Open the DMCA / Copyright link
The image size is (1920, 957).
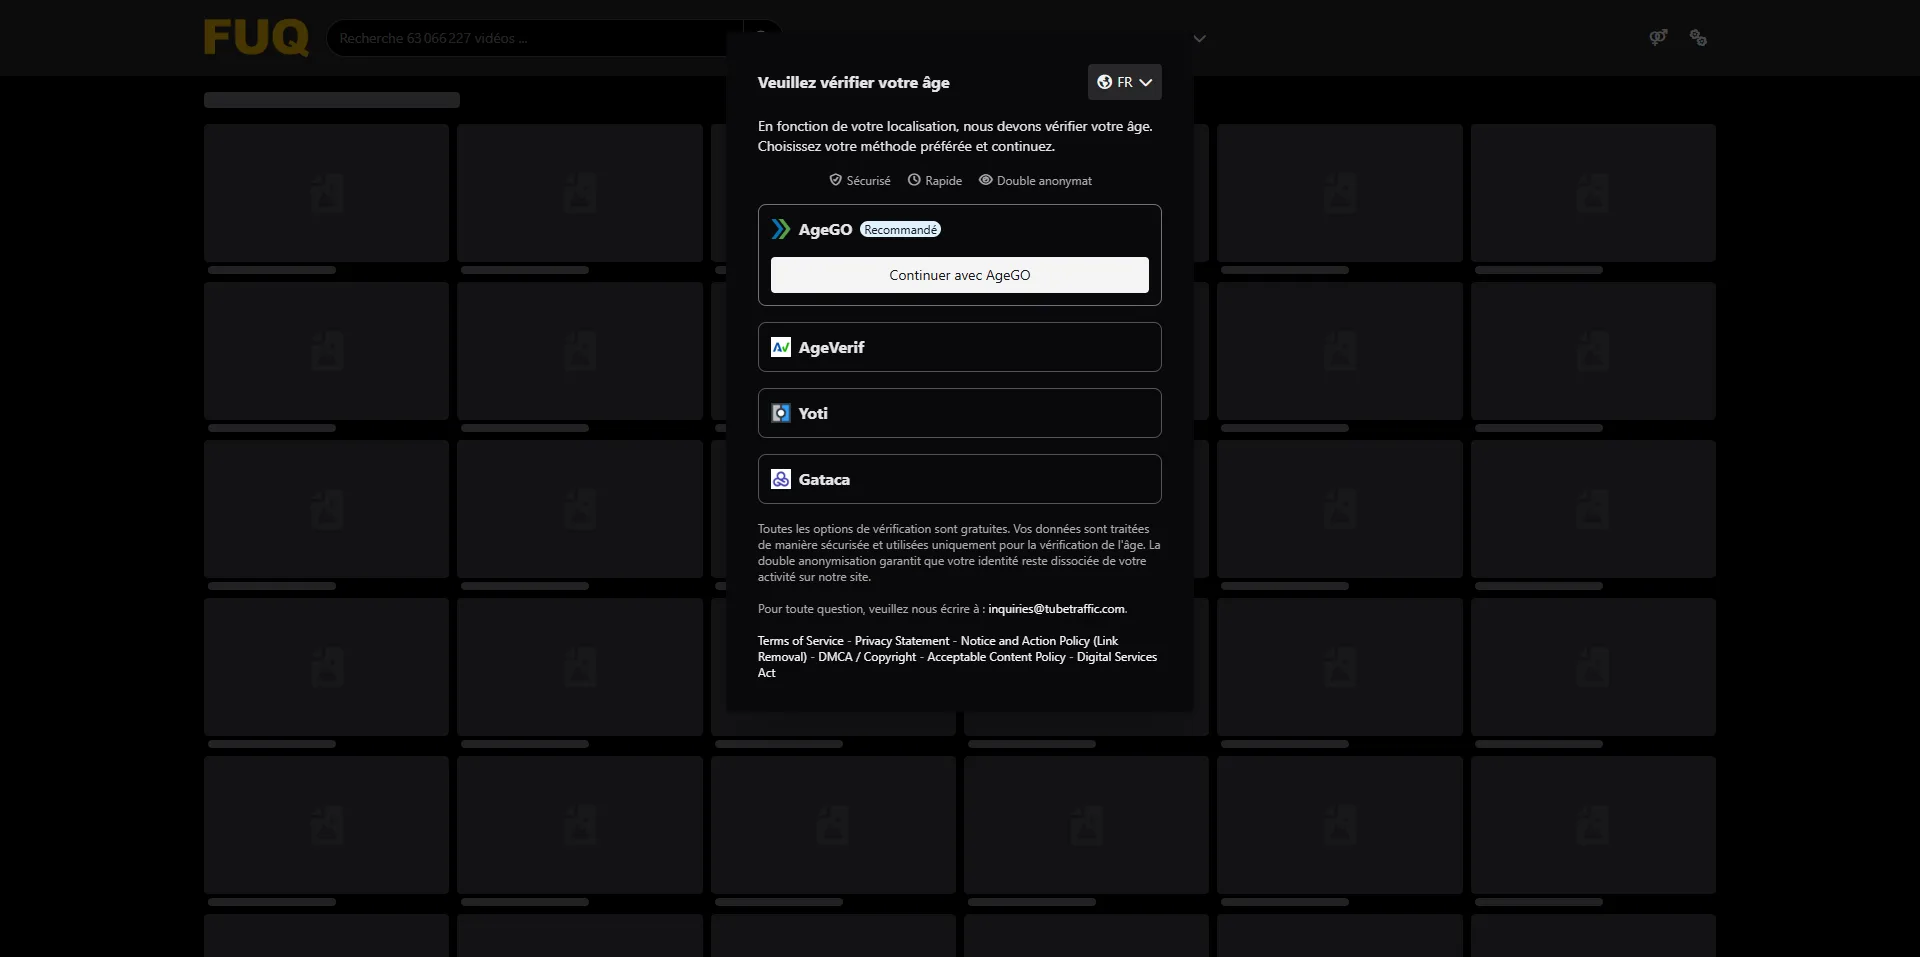[866, 657]
